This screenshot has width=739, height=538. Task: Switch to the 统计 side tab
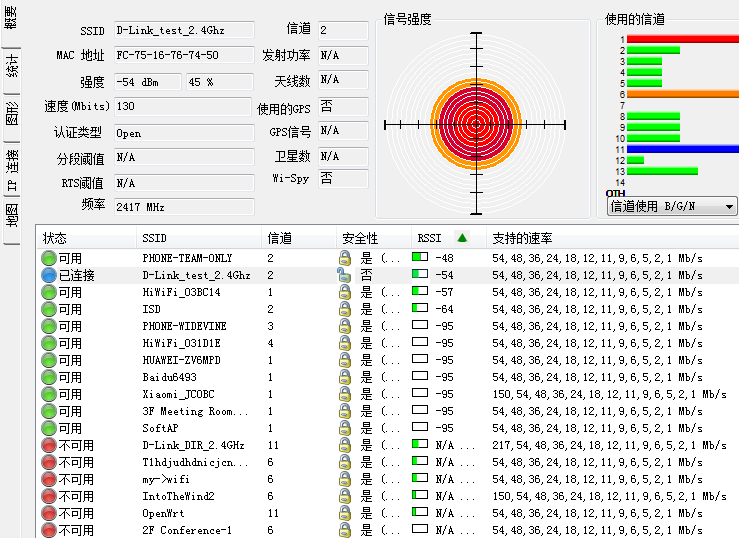(x=12, y=66)
